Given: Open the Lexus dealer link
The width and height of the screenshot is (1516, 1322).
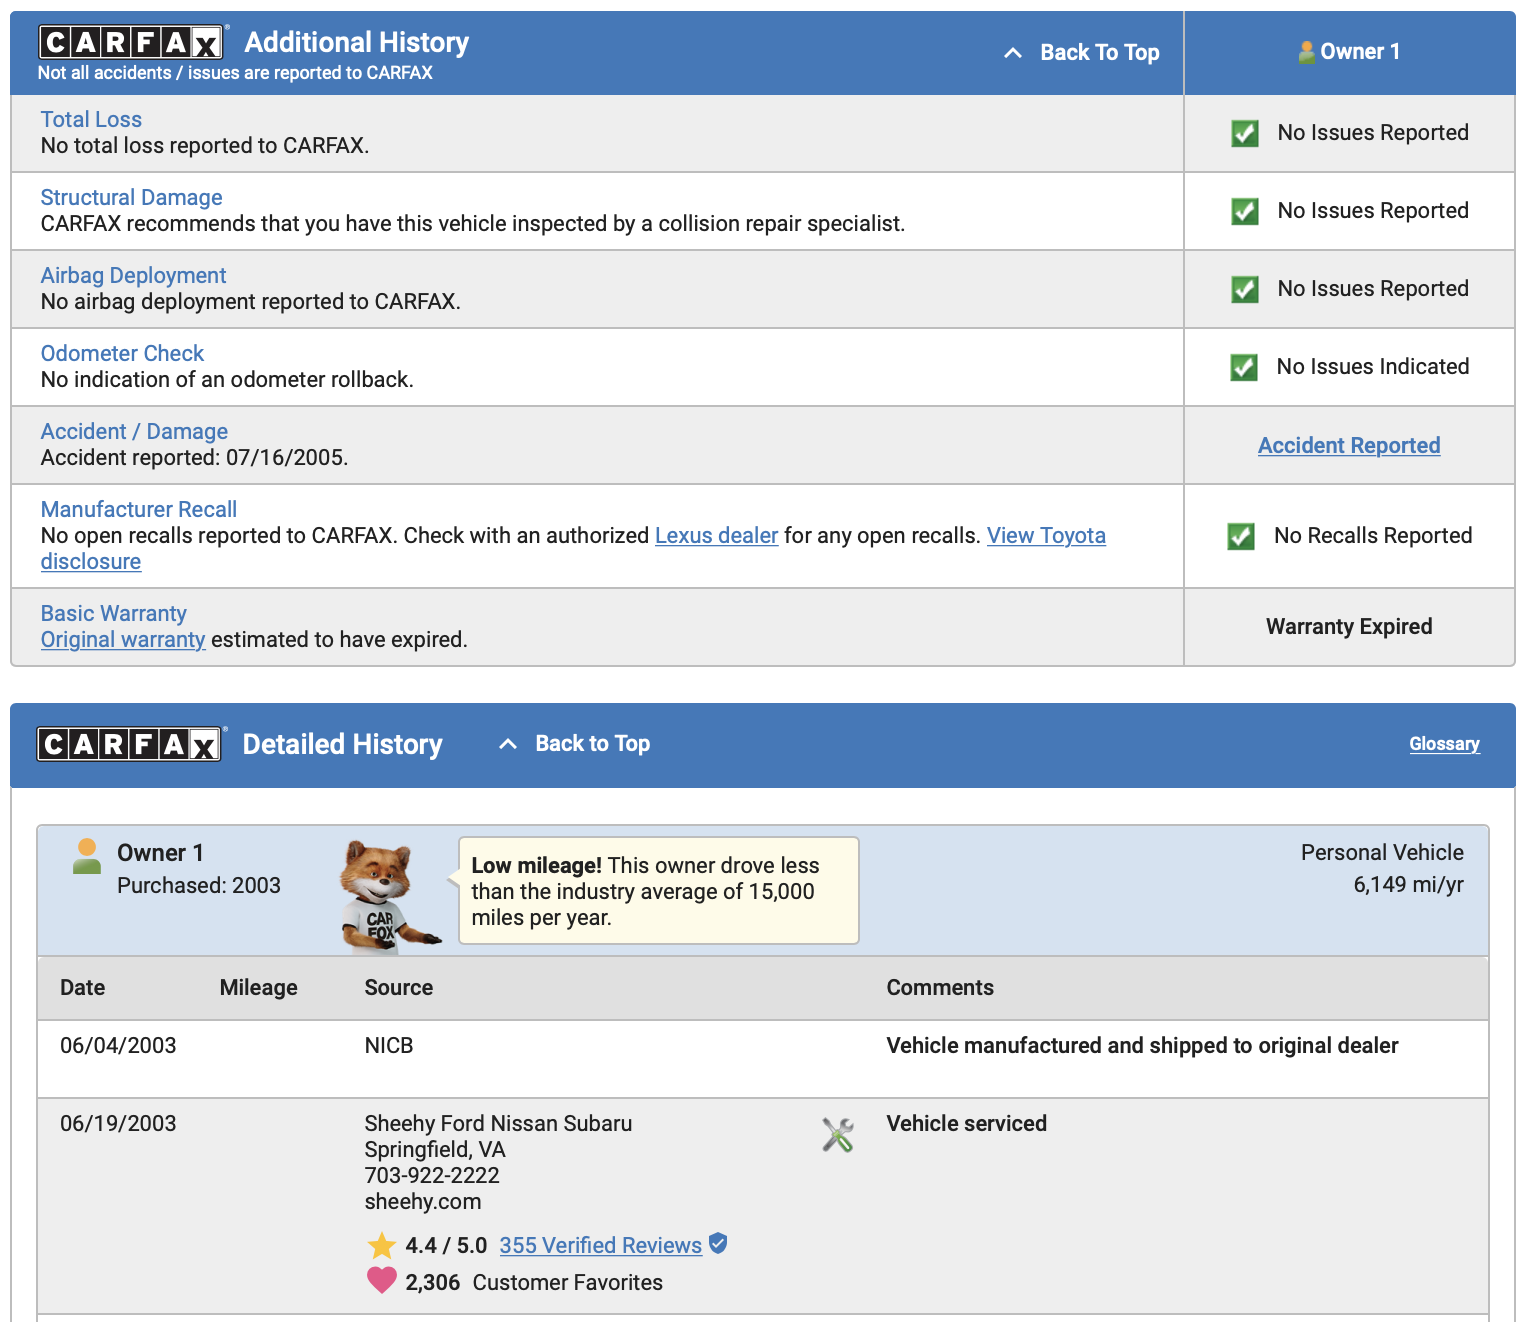Looking at the screenshot, I should (716, 535).
